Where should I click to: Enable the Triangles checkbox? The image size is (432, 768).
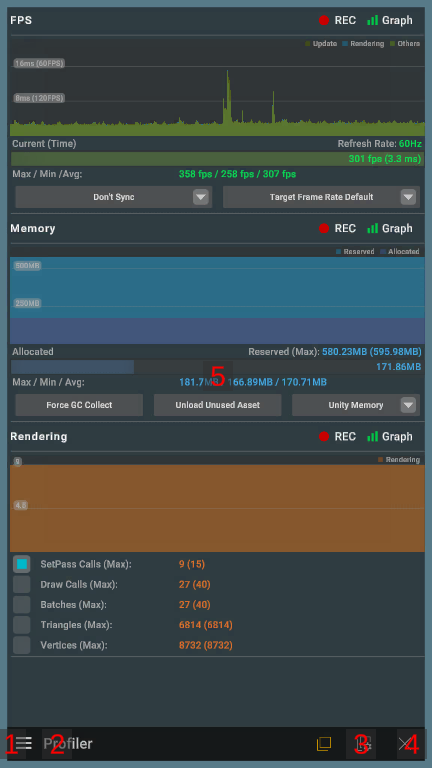(22, 625)
